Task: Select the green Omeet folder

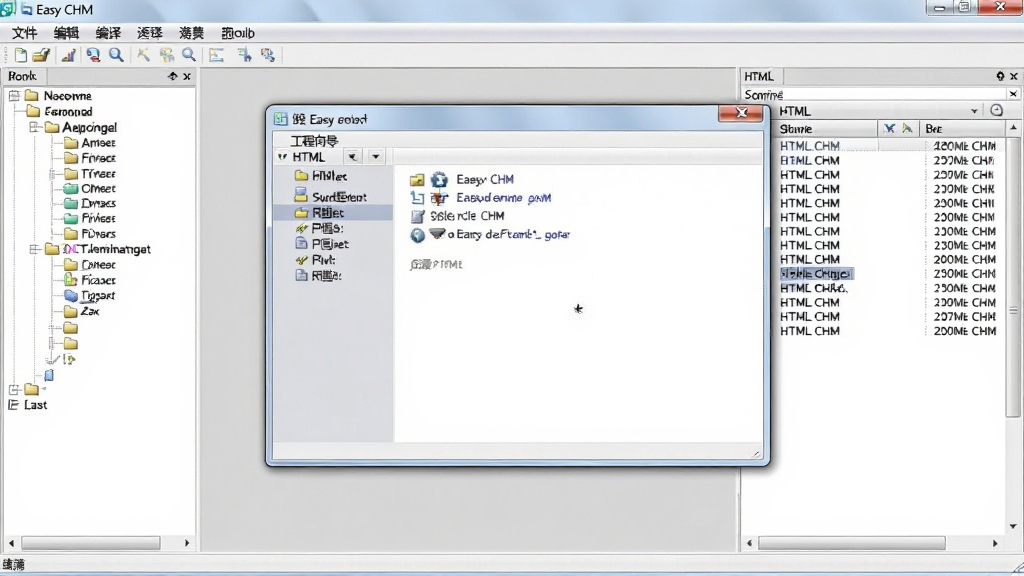Action: tap(89, 189)
